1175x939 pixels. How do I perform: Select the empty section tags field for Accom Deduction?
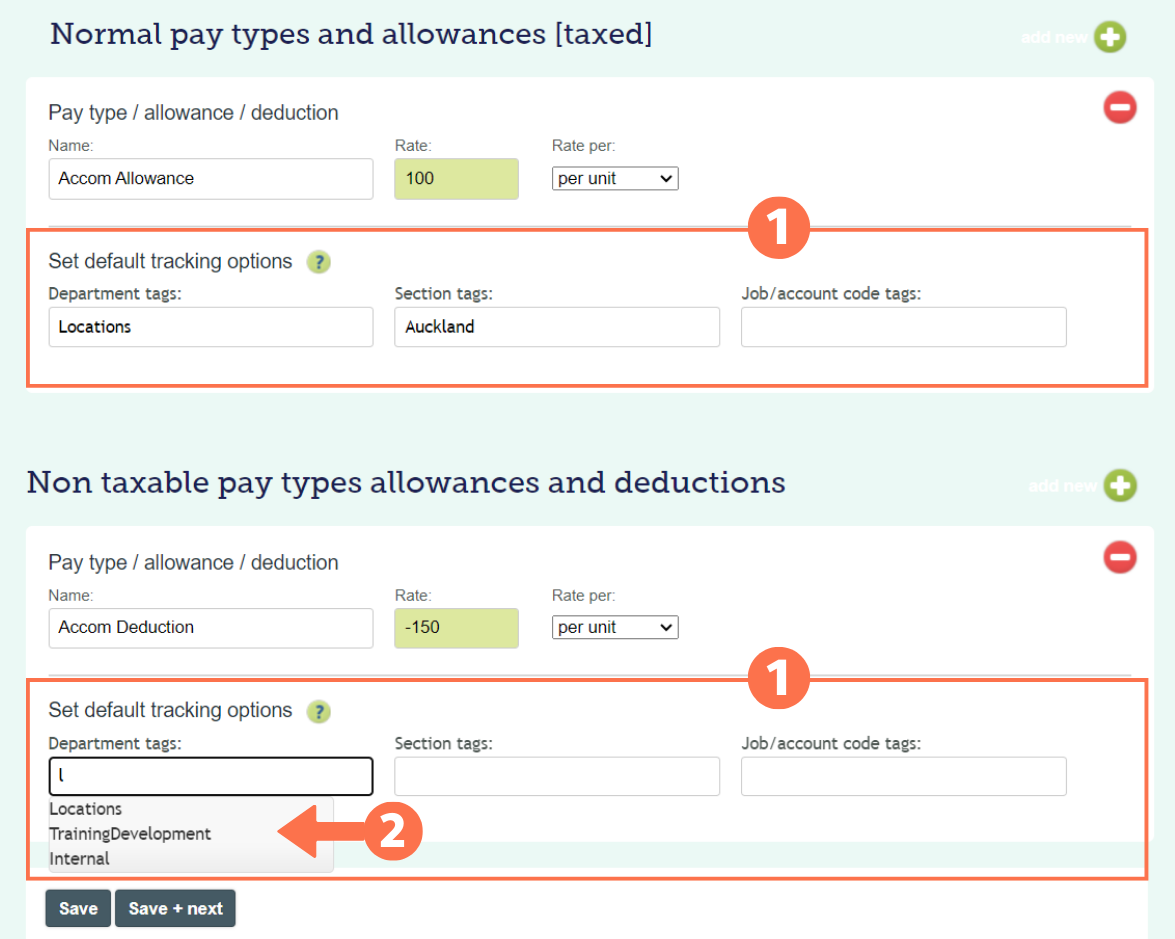click(556, 776)
